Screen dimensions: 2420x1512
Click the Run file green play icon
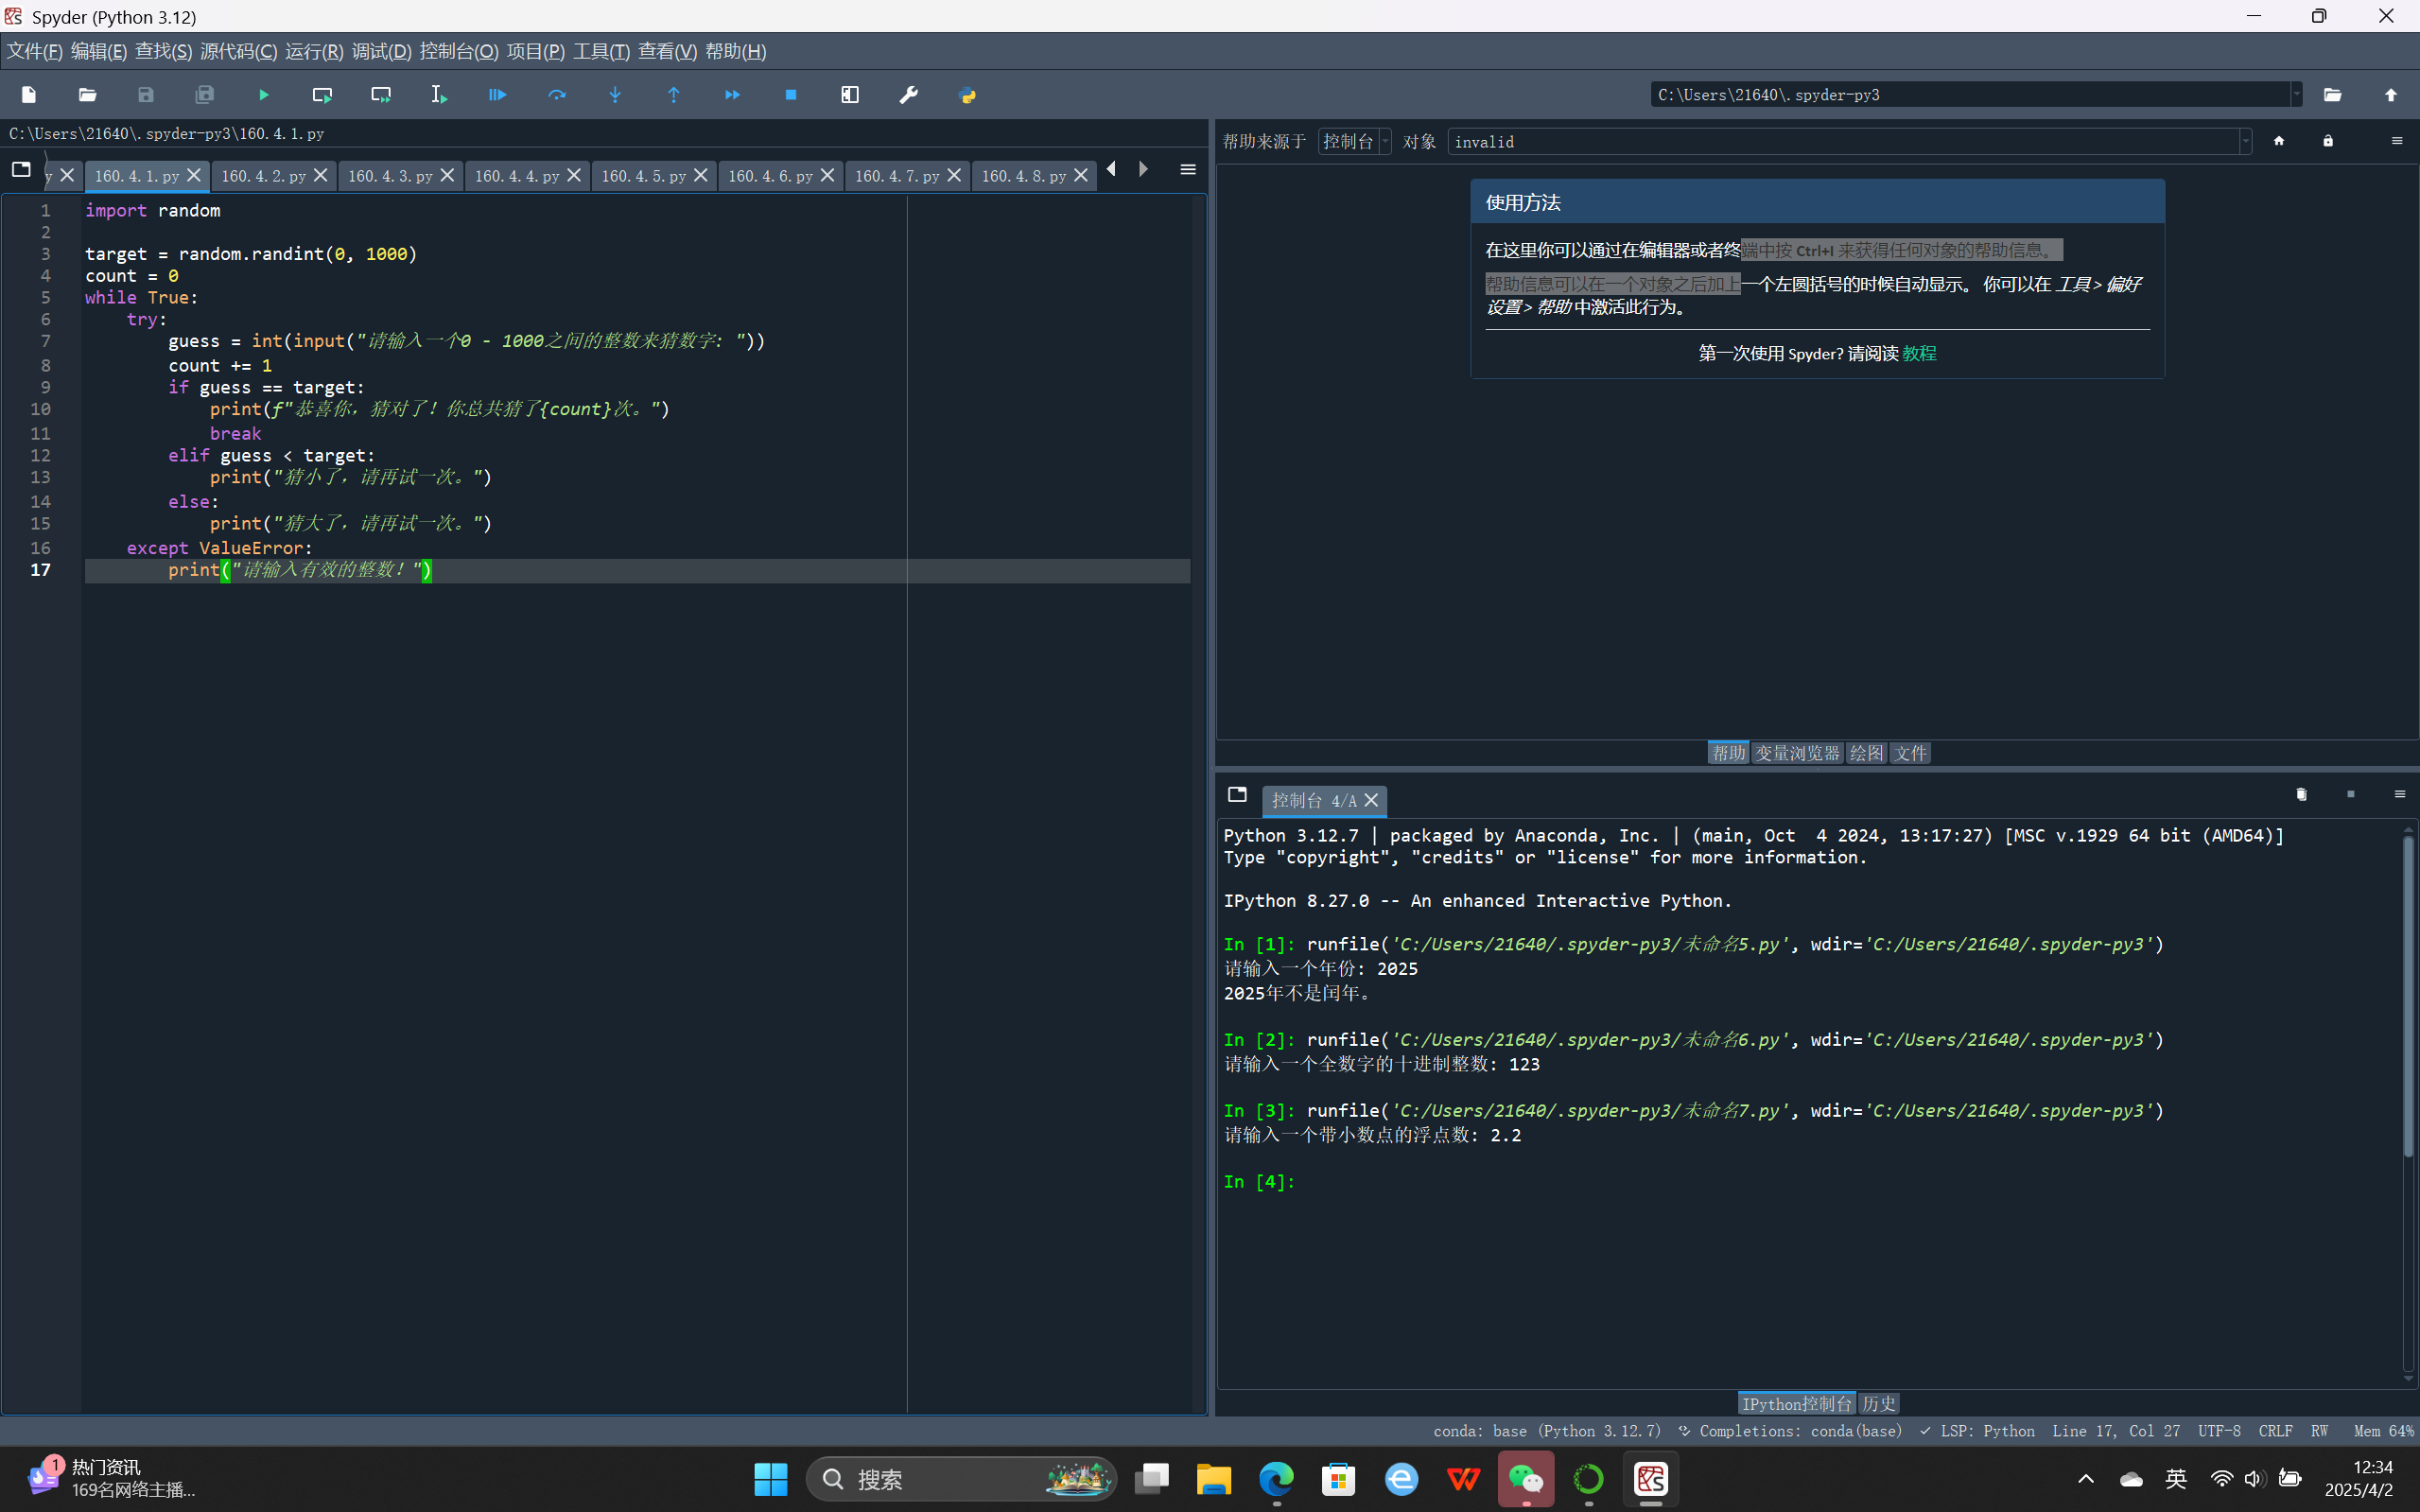(x=264, y=95)
